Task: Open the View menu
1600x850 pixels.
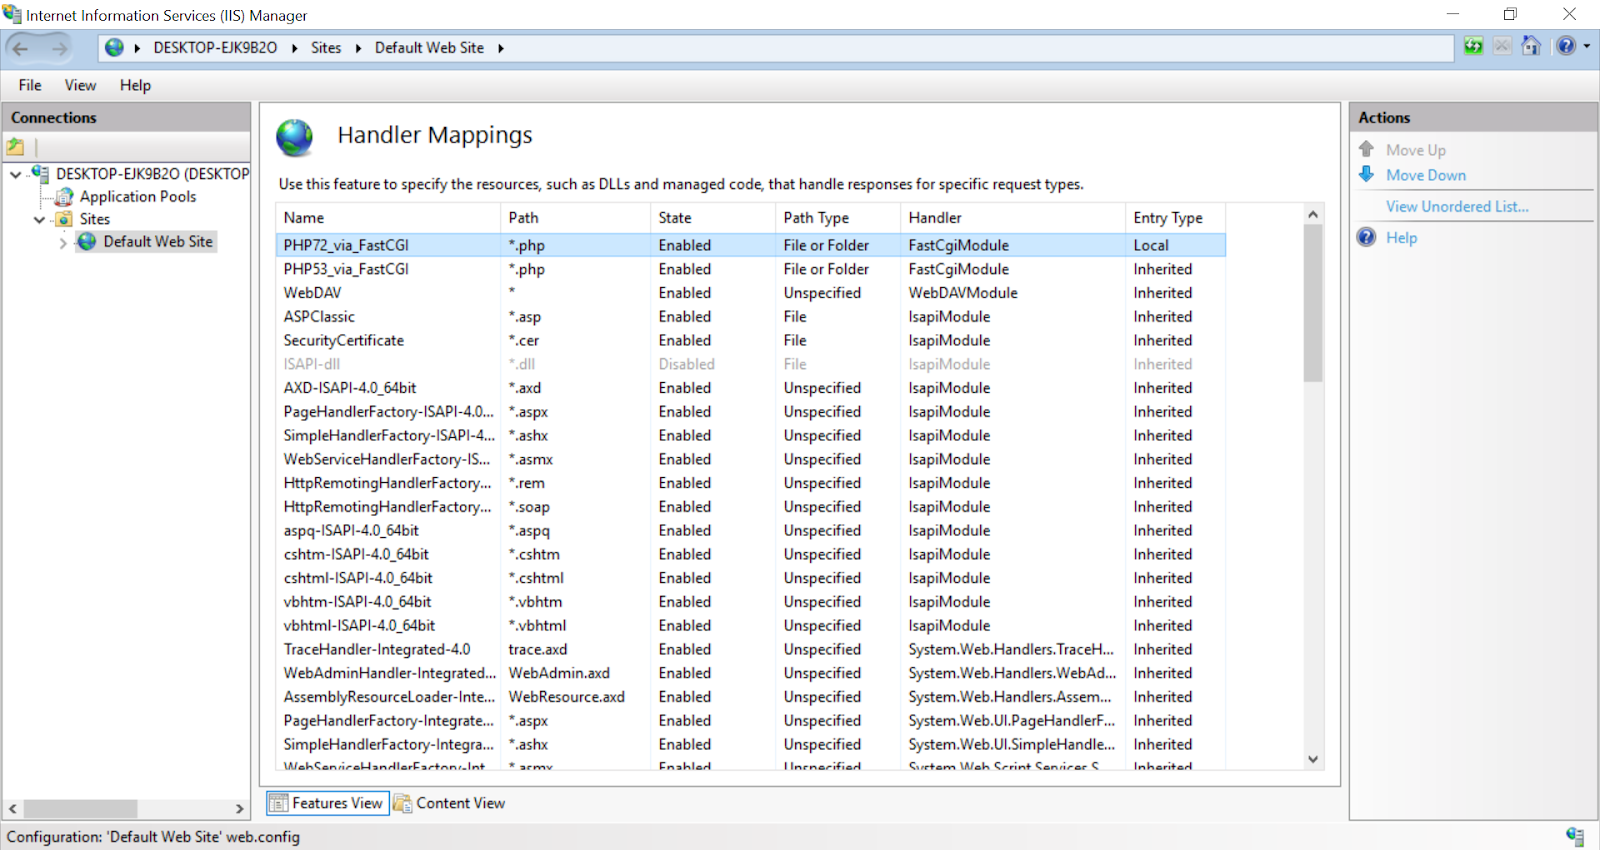Action: click(x=80, y=85)
